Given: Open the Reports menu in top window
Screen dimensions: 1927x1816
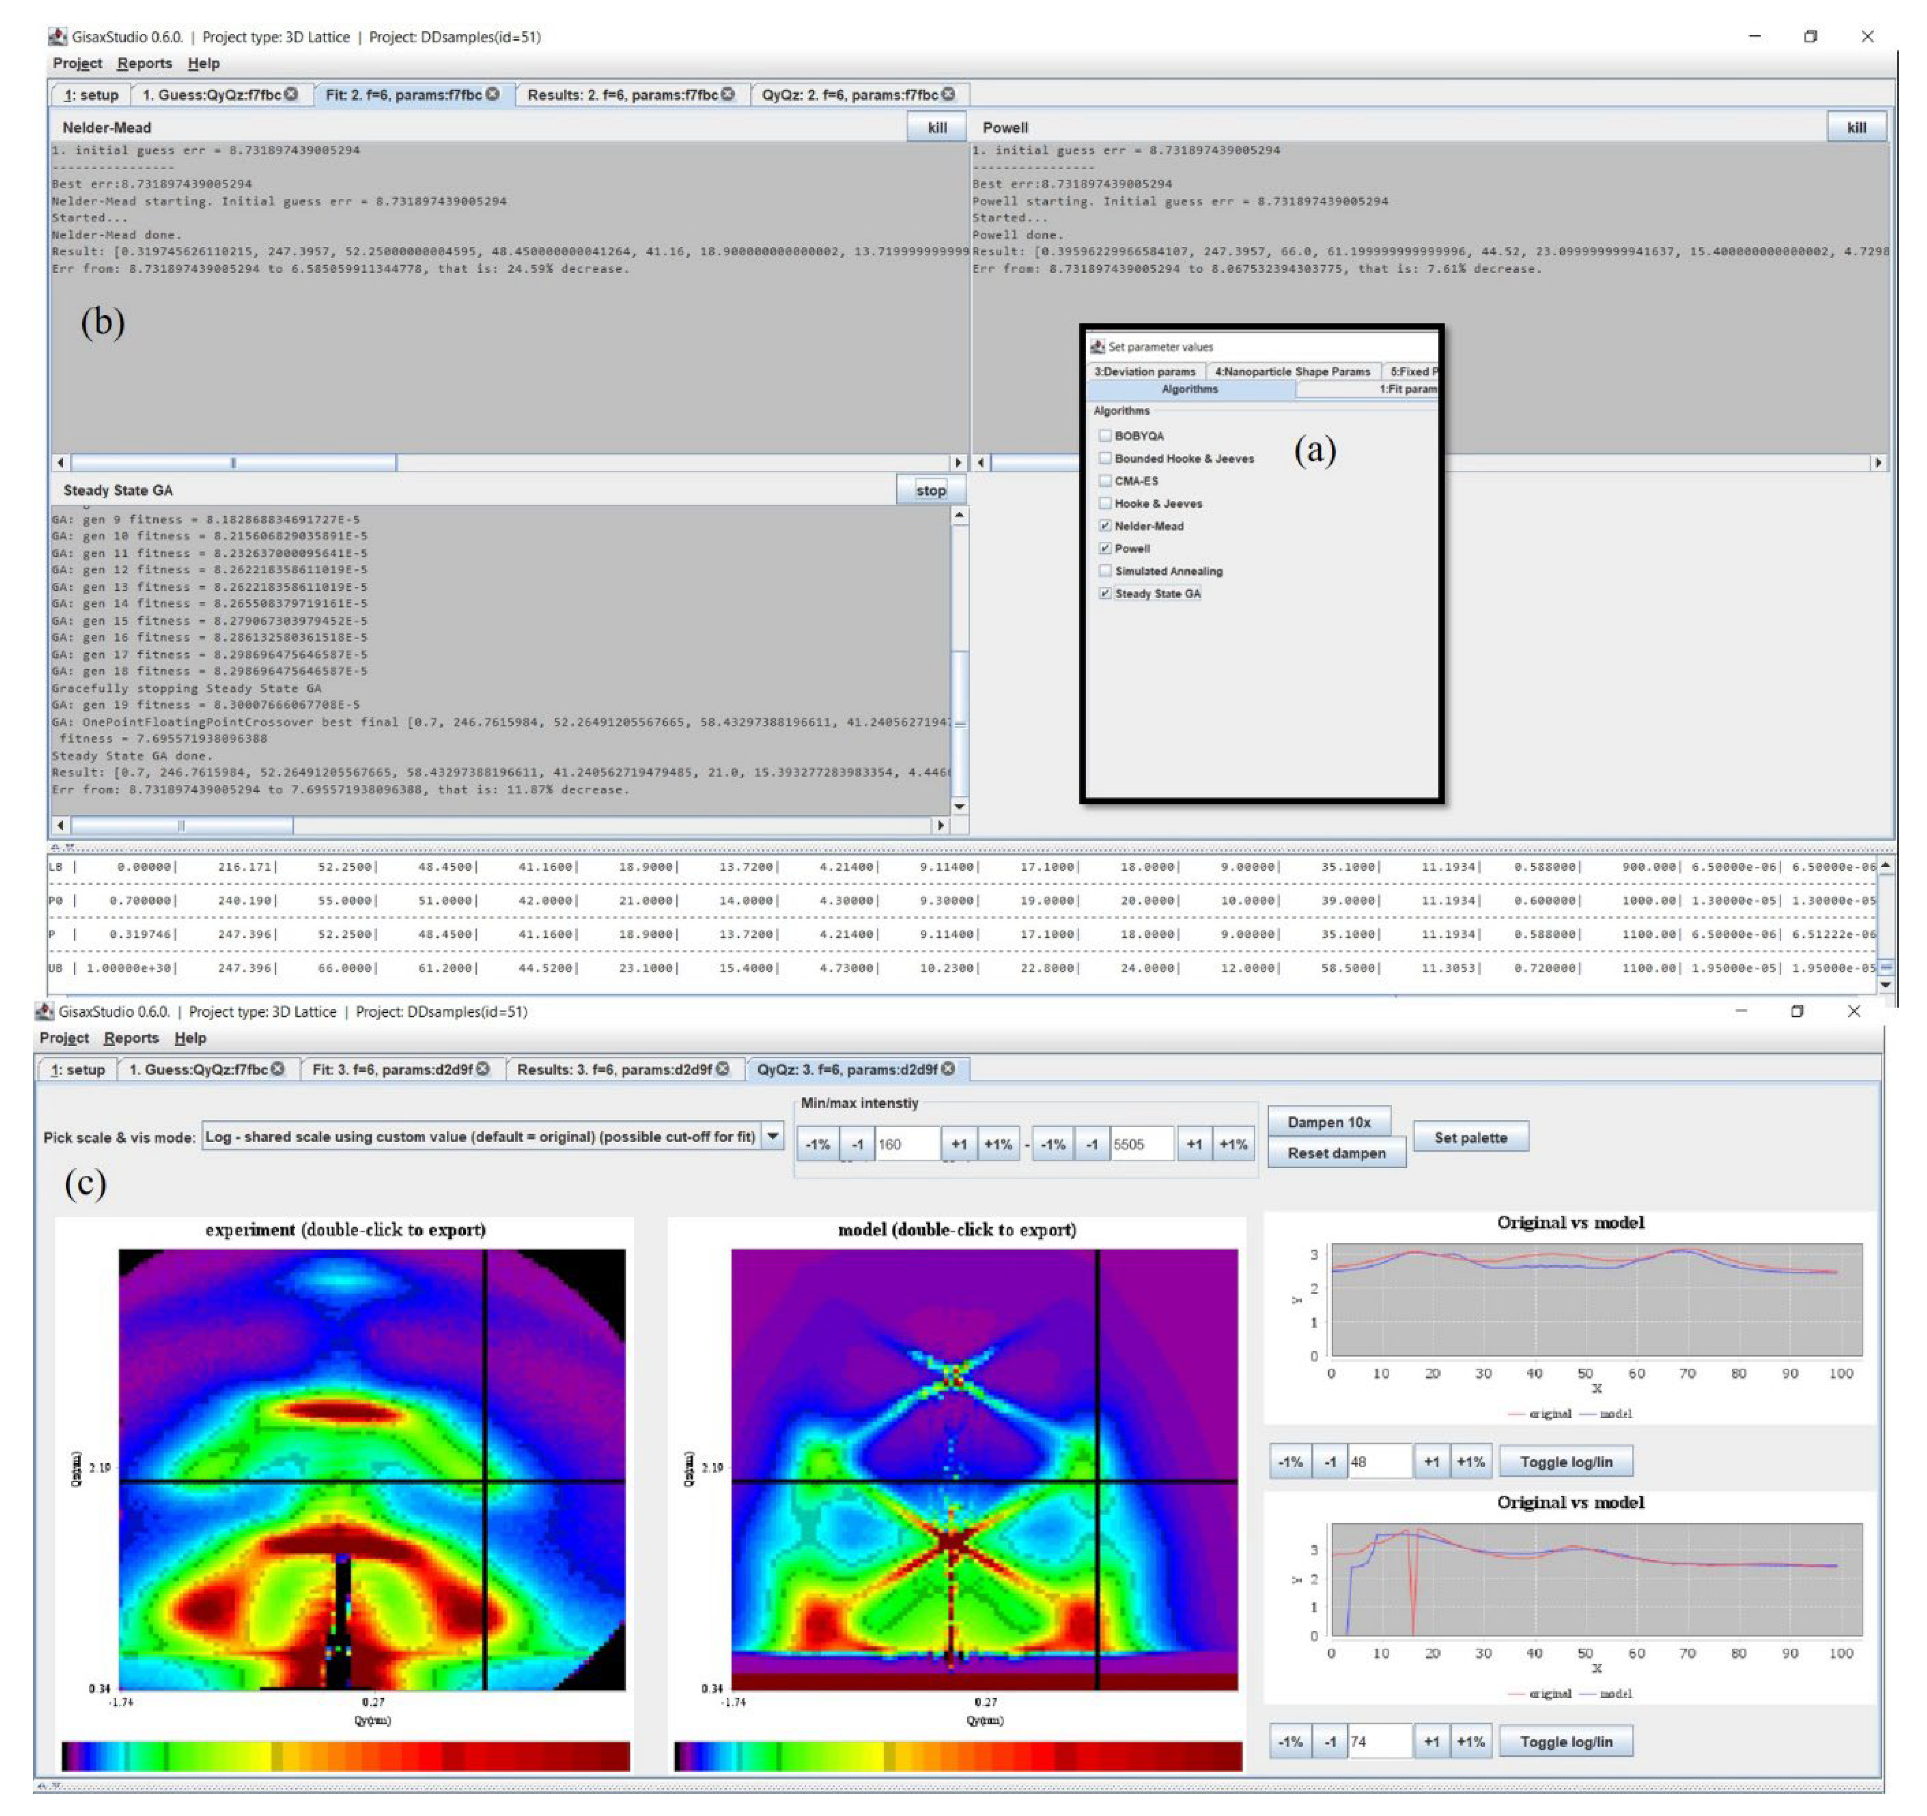Looking at the screenshot, I should click(144, 63).
